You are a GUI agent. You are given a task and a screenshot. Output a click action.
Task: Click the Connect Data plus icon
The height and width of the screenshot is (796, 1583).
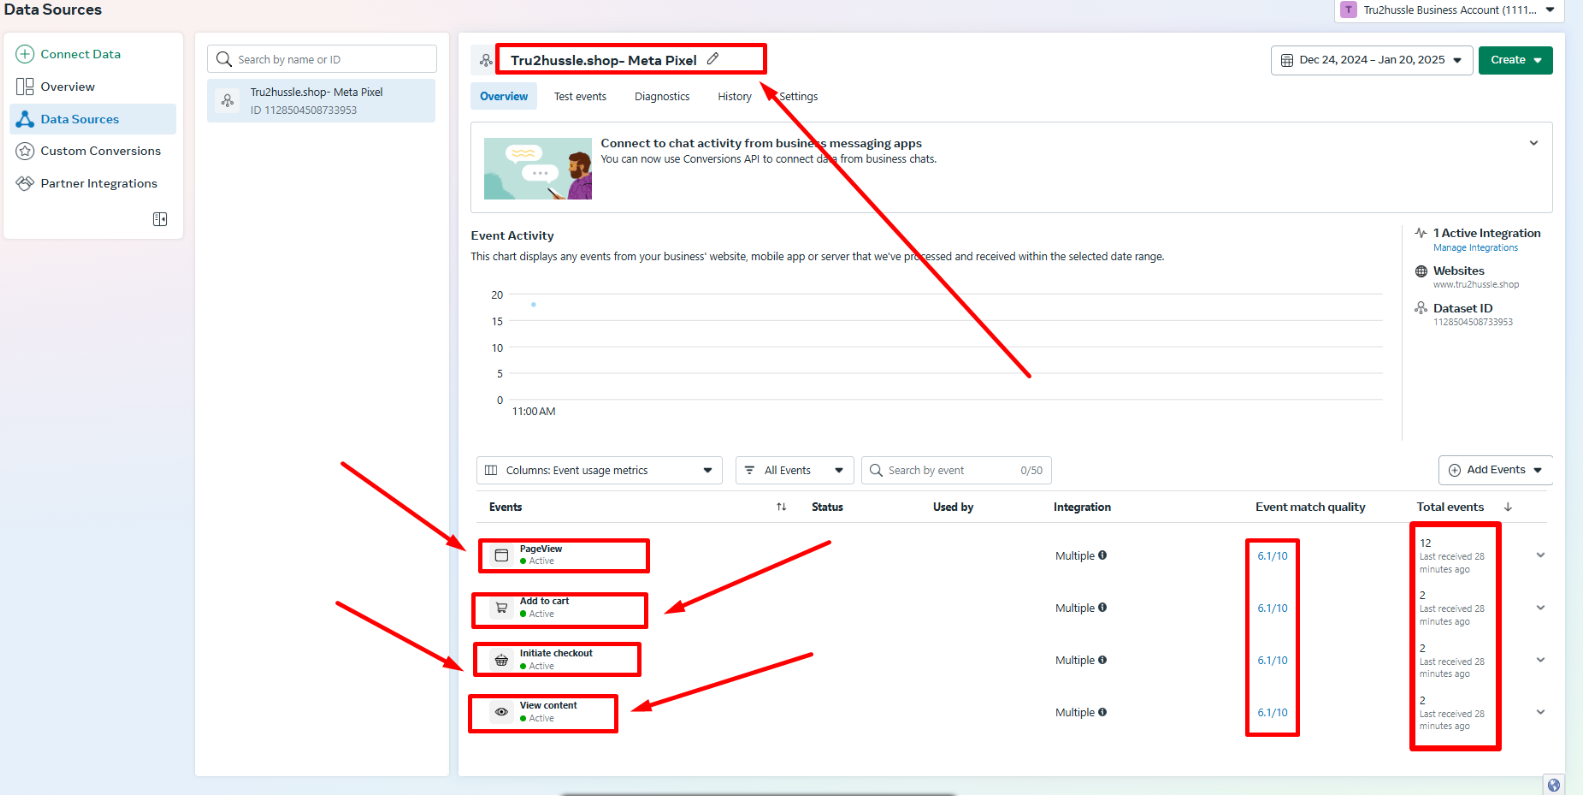coord(25,54)
